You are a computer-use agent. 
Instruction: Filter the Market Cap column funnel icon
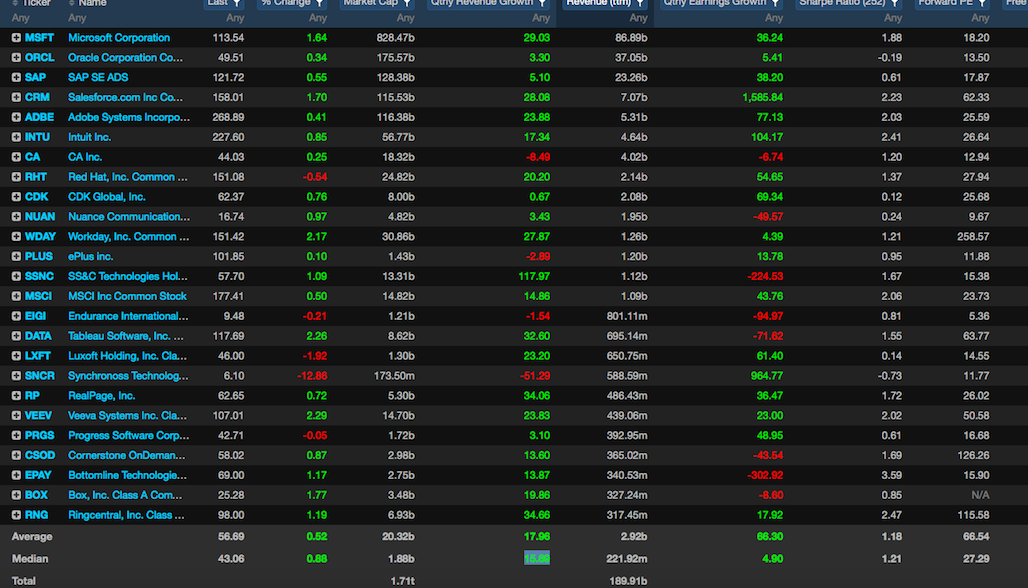pos(407,3)
